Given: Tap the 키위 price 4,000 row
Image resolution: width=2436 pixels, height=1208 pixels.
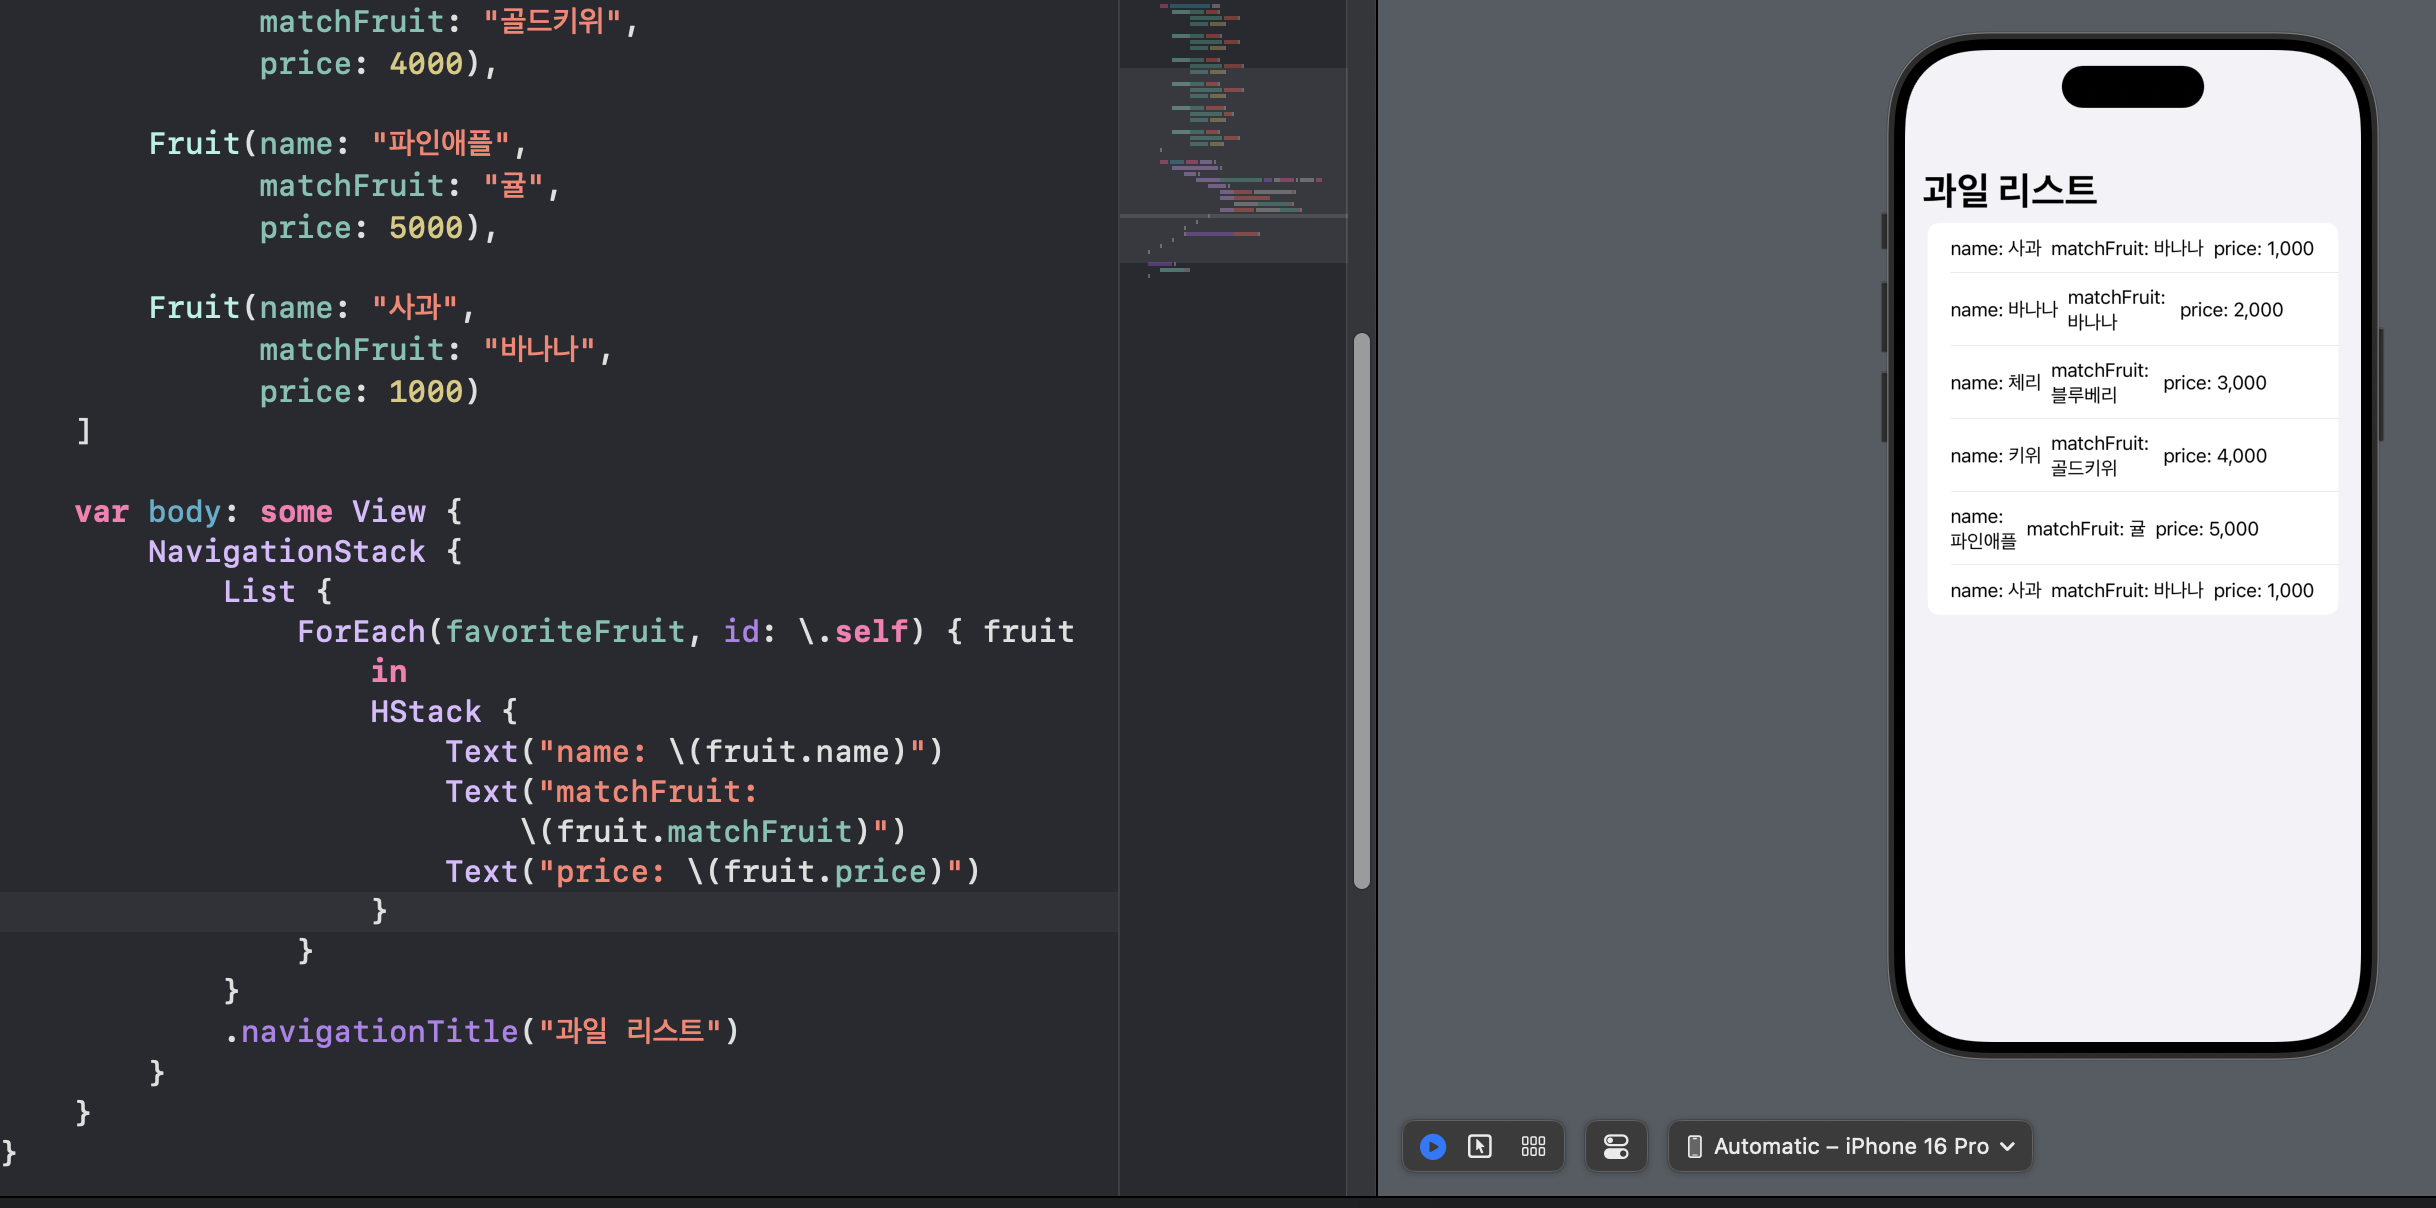Looking at the screenshot, I should [2131, 456].
